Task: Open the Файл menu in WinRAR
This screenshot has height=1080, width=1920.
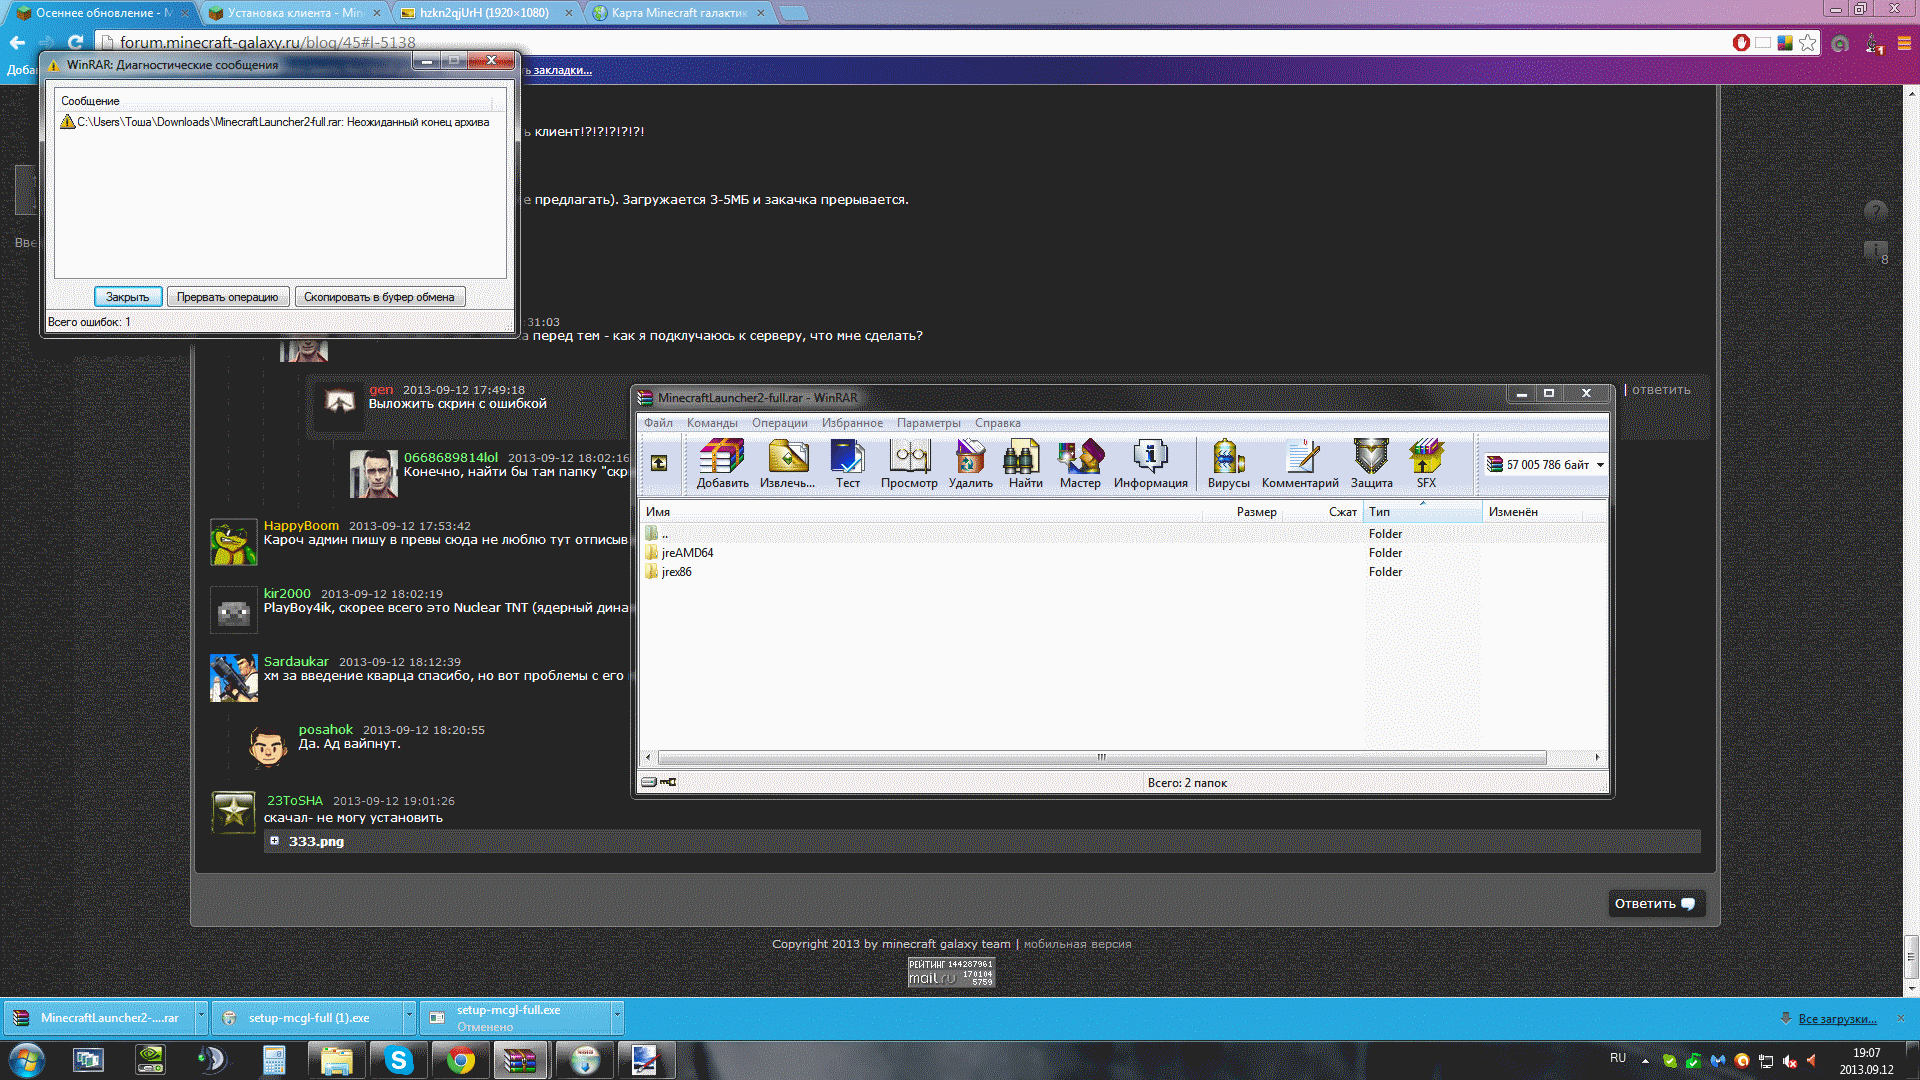Action: tap(658, 423)
